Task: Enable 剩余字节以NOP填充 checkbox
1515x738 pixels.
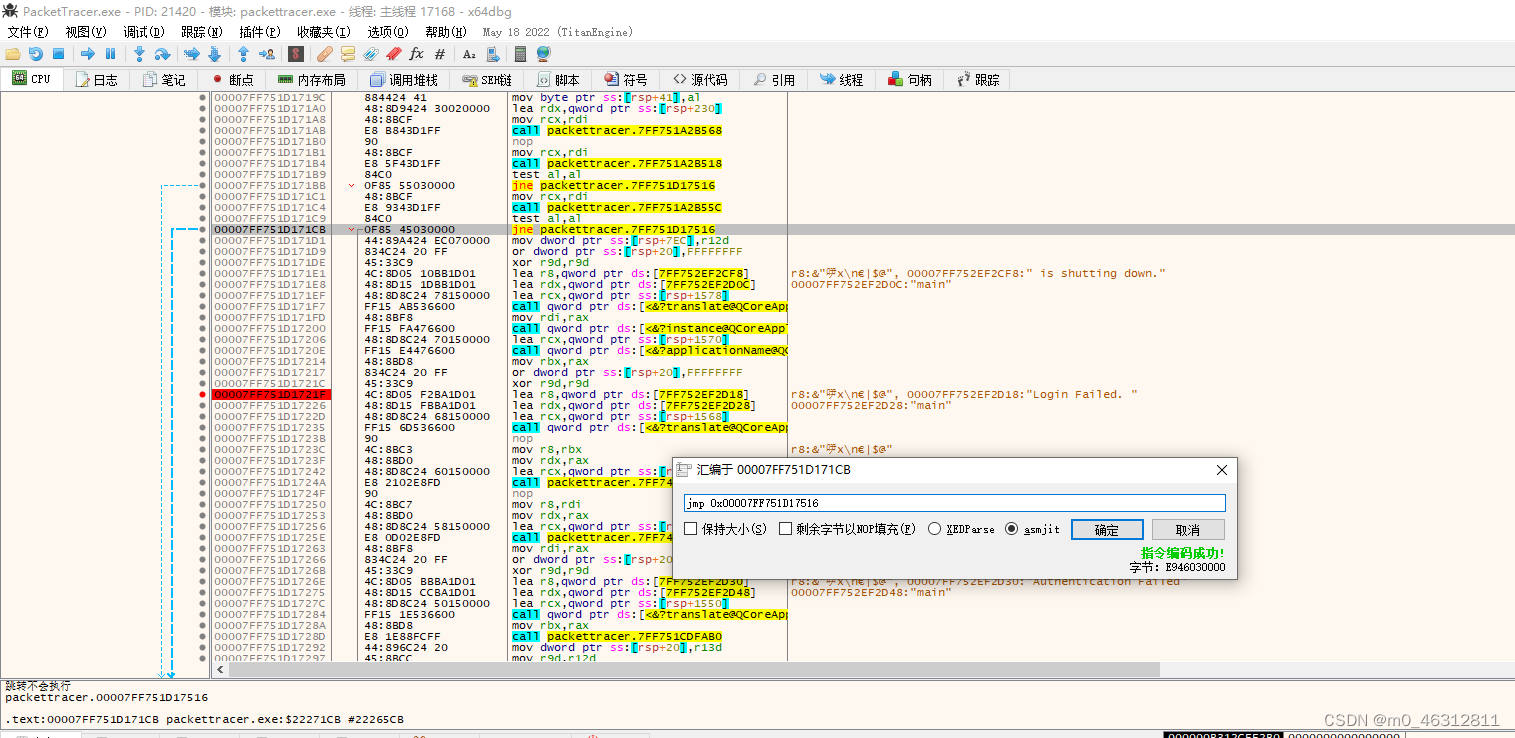Action: pyautogui.click(x=785, y=529)
